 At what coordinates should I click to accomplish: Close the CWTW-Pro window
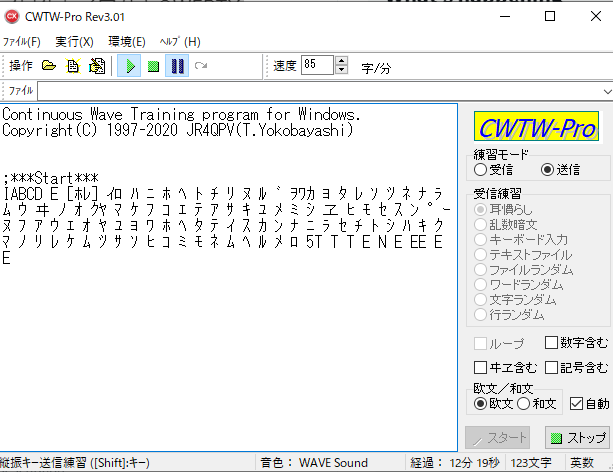596,16
